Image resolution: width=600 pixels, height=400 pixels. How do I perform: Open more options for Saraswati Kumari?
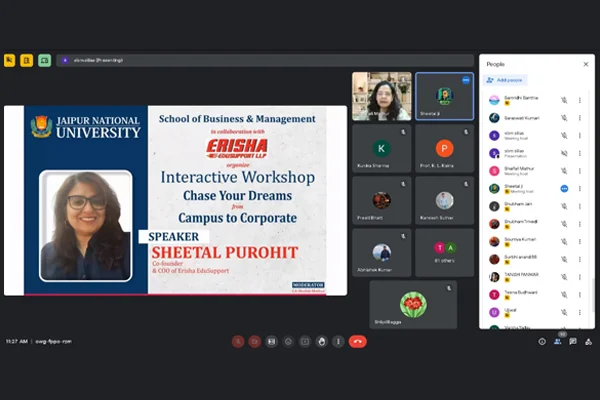pyautogui.click(x=580, y=118)
